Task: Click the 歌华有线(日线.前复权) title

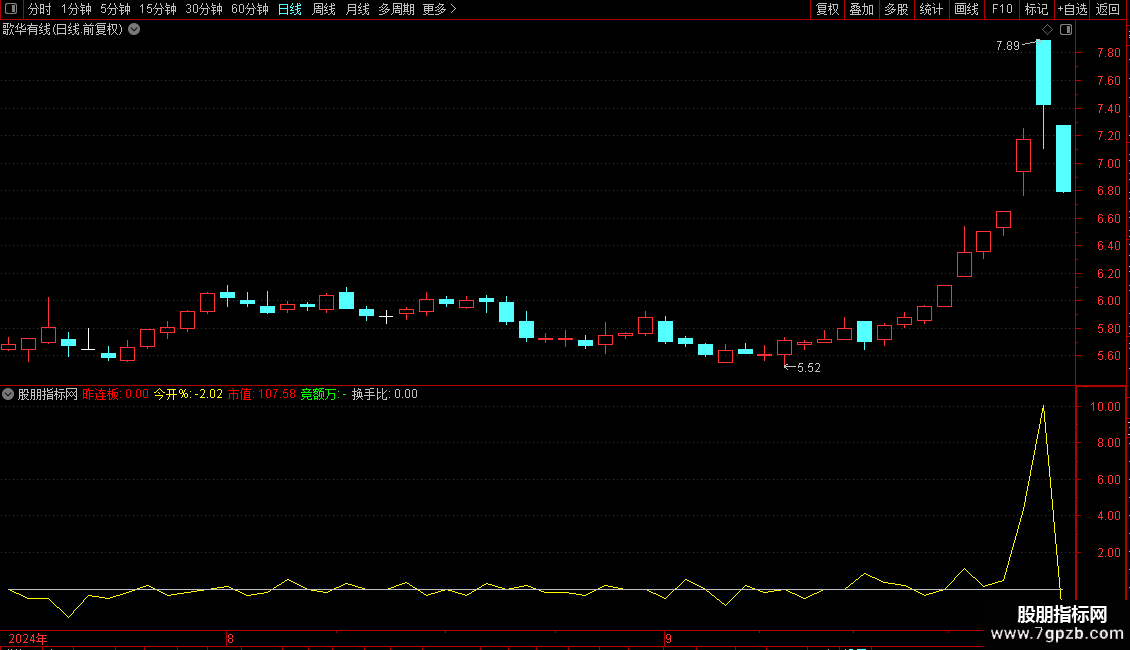Action: tap(62, 30)
